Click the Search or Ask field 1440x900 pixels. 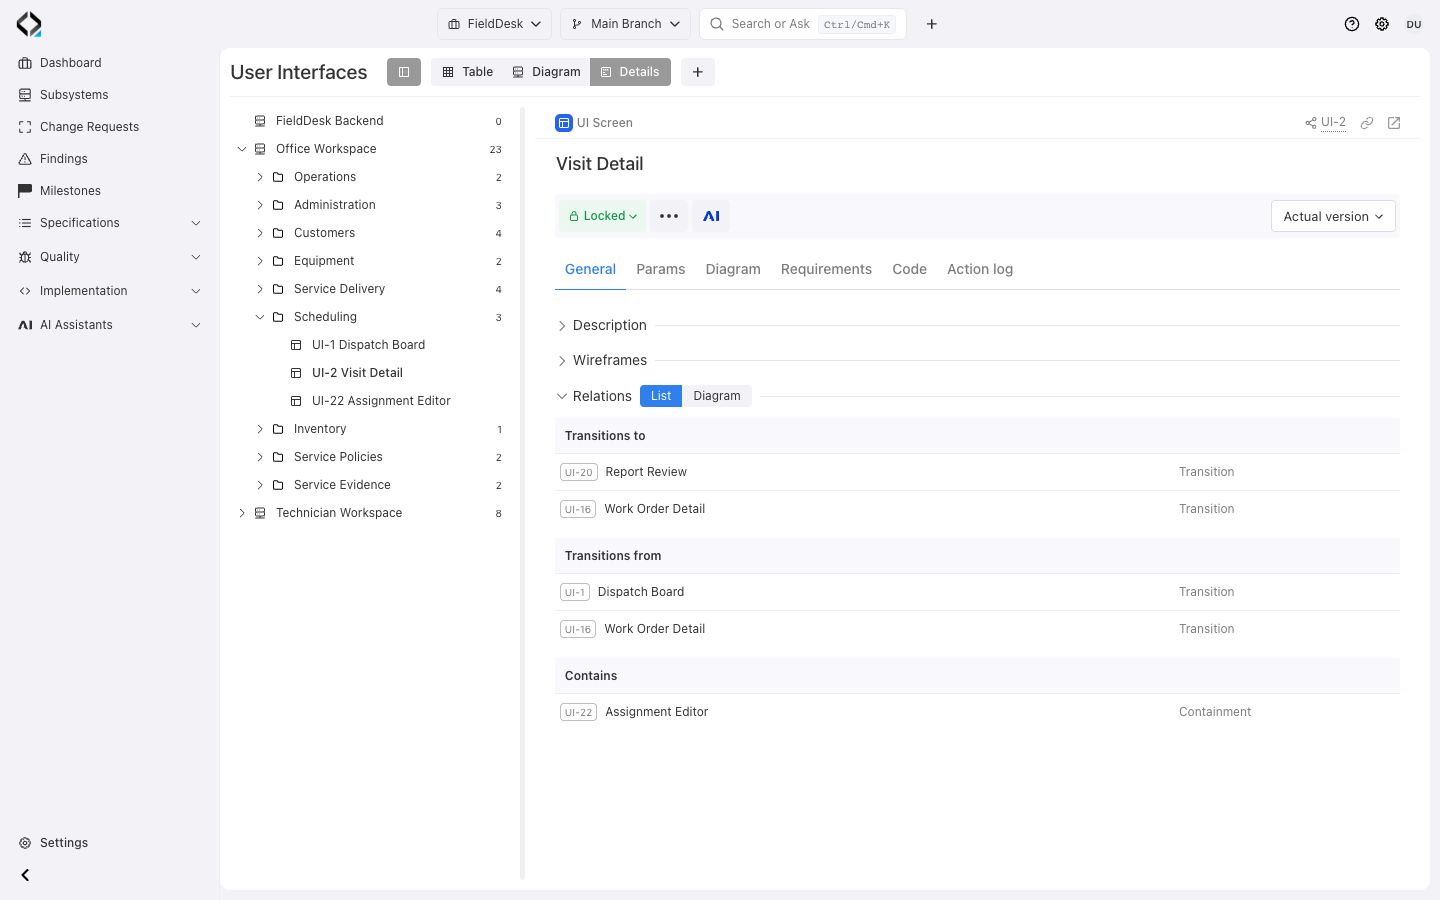(803, 24)
